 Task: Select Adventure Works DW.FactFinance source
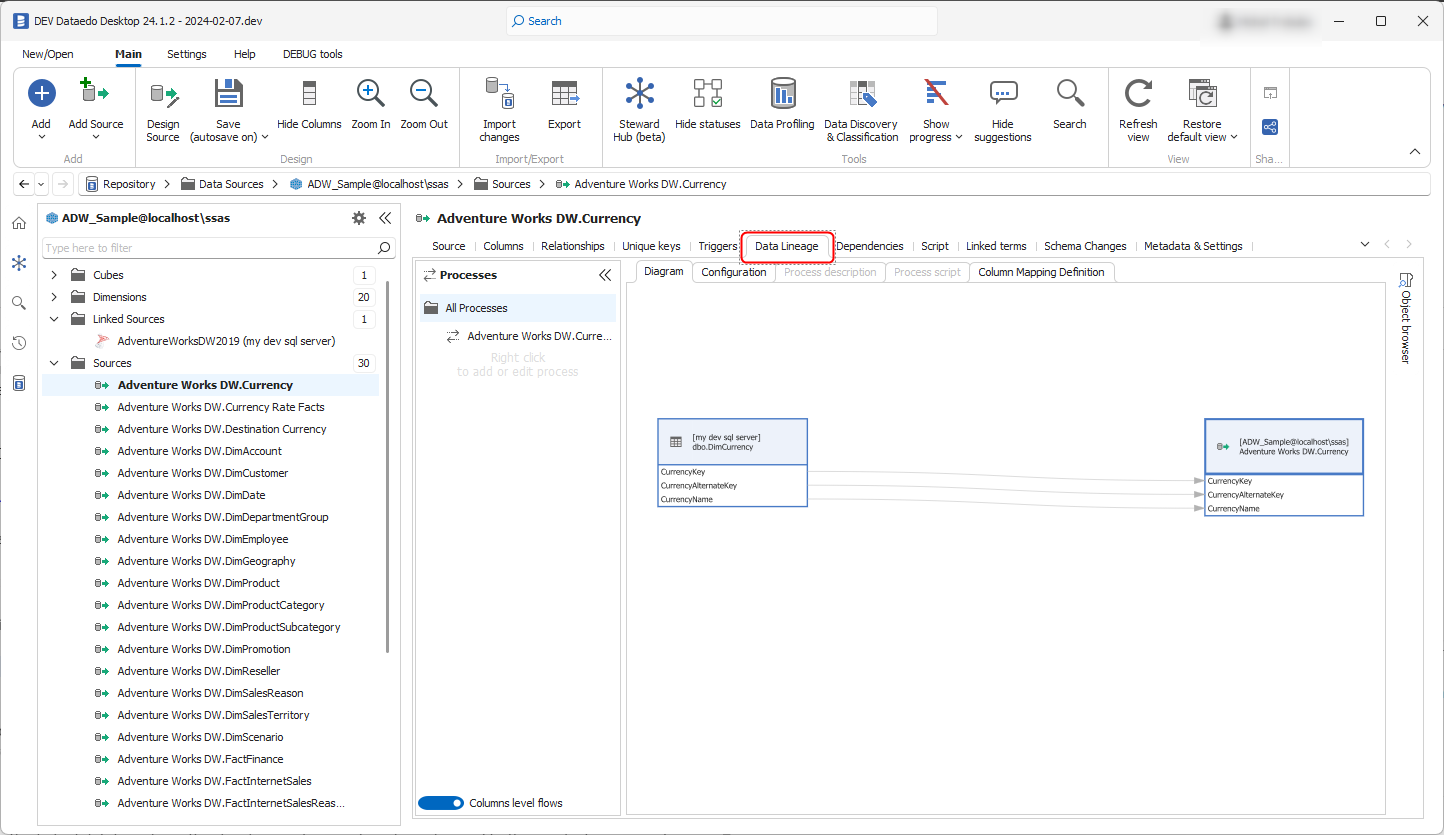coord(200,759)
